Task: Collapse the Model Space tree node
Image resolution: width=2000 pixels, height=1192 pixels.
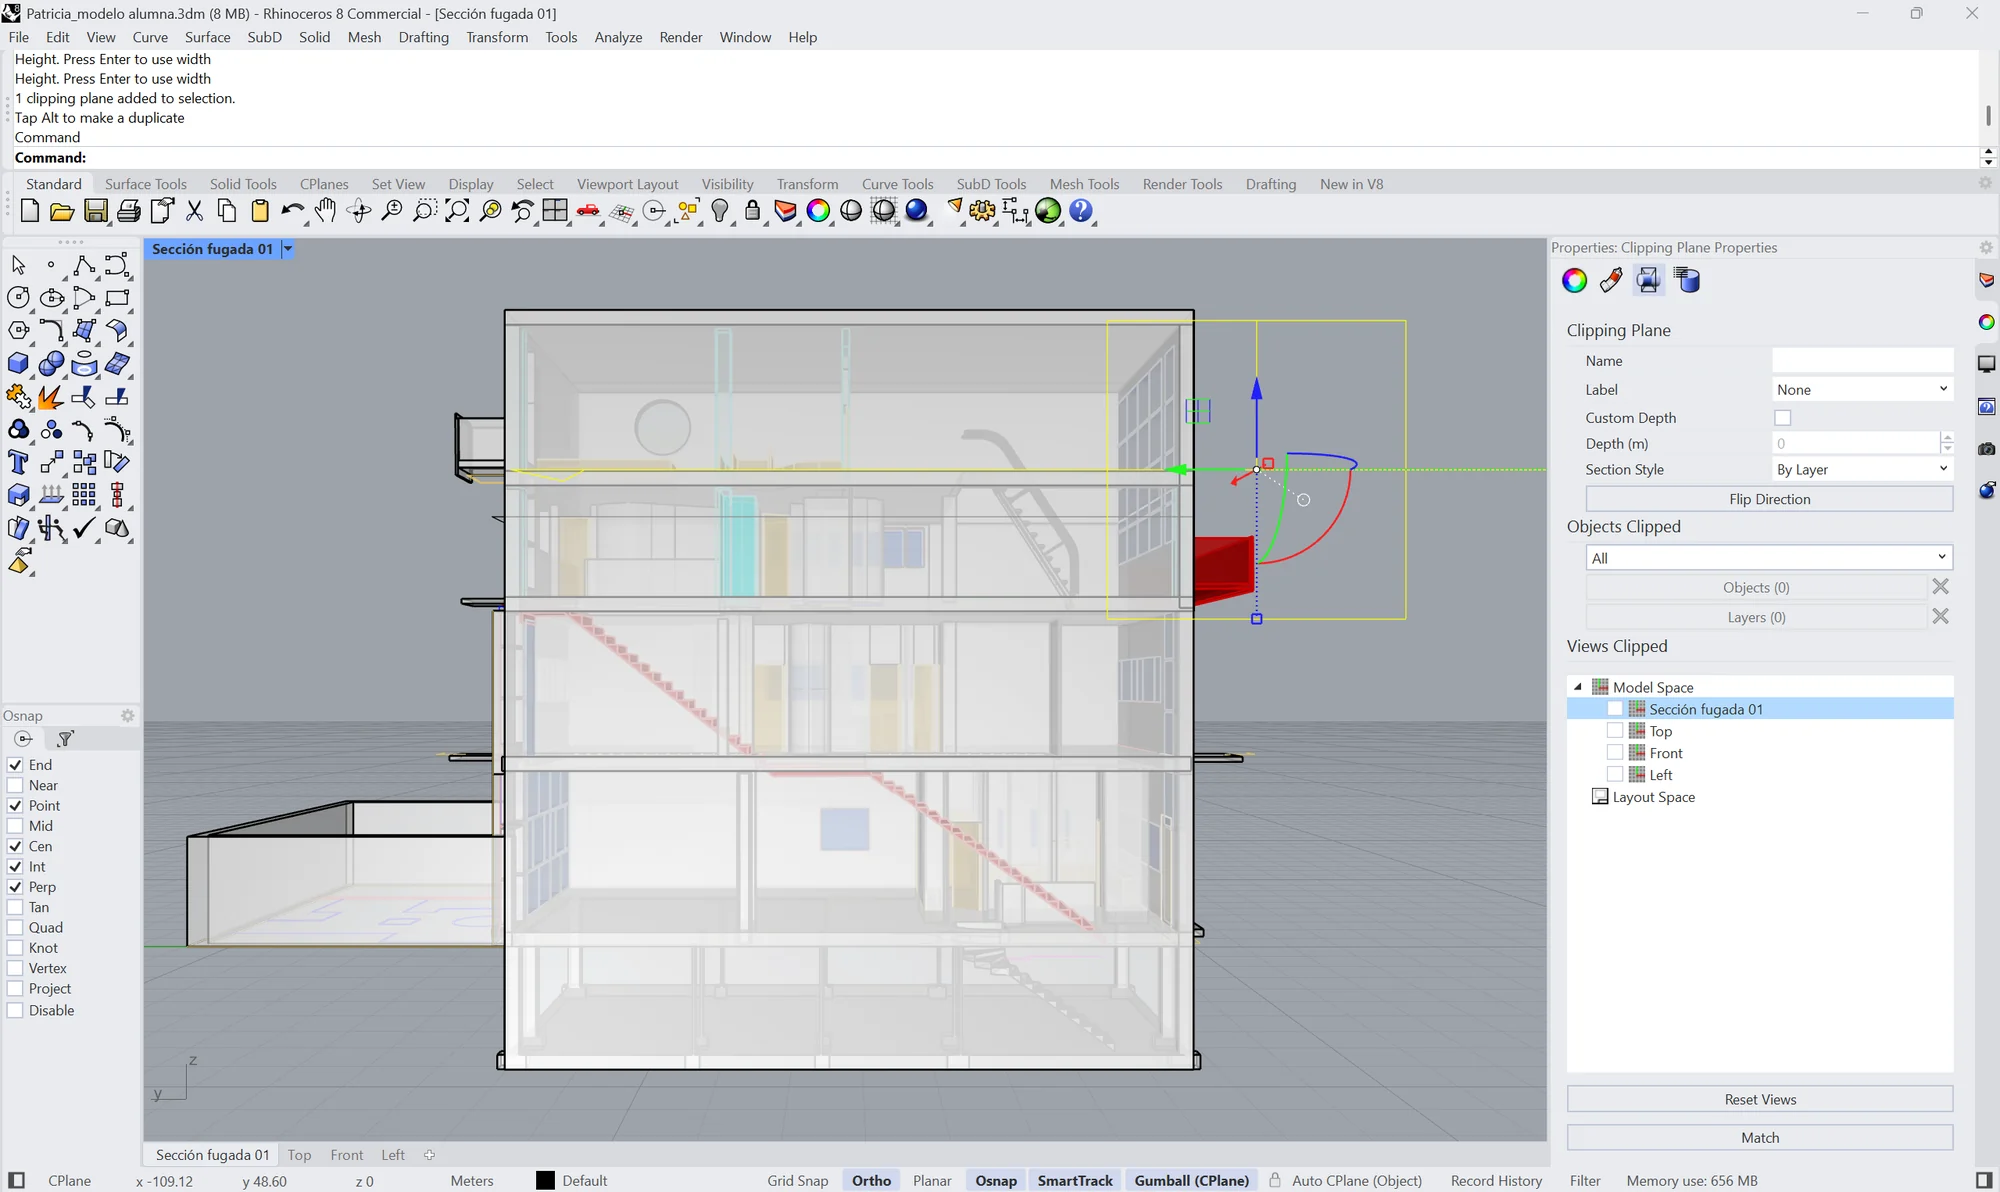Action: [x=1578, y=687]
